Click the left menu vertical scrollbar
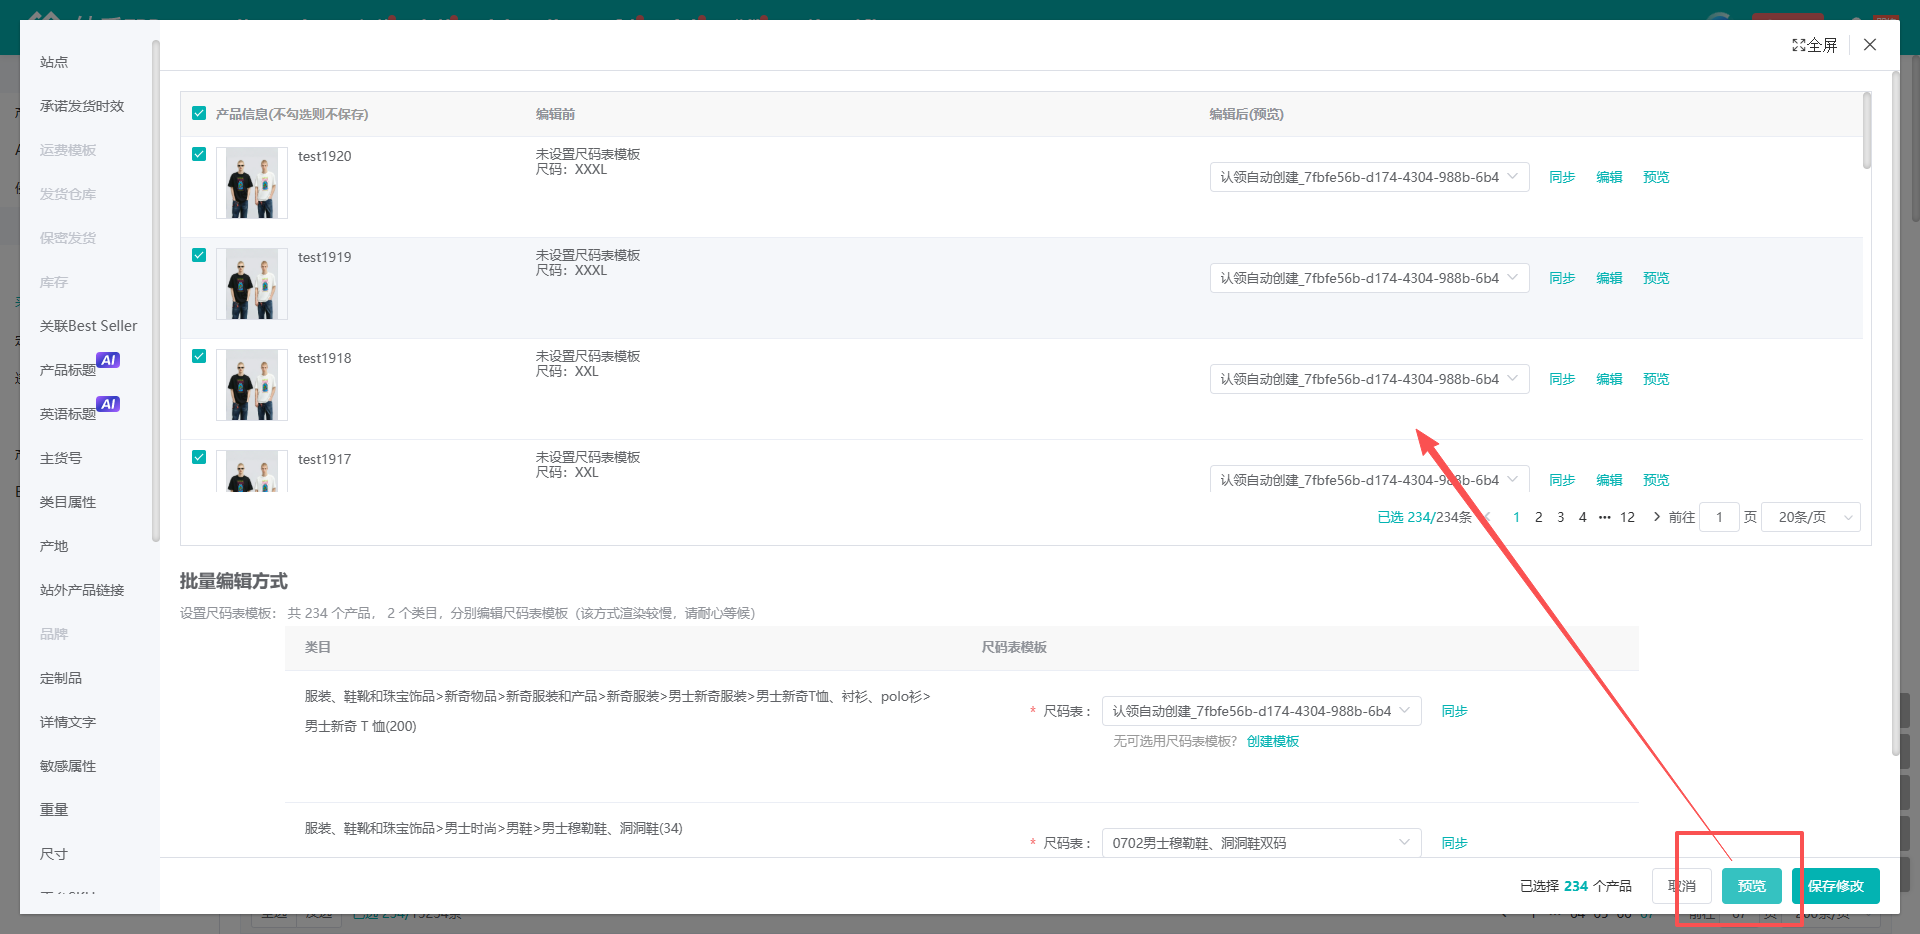This screenshot has width=1920, height=934. click(x=155, y=290)
